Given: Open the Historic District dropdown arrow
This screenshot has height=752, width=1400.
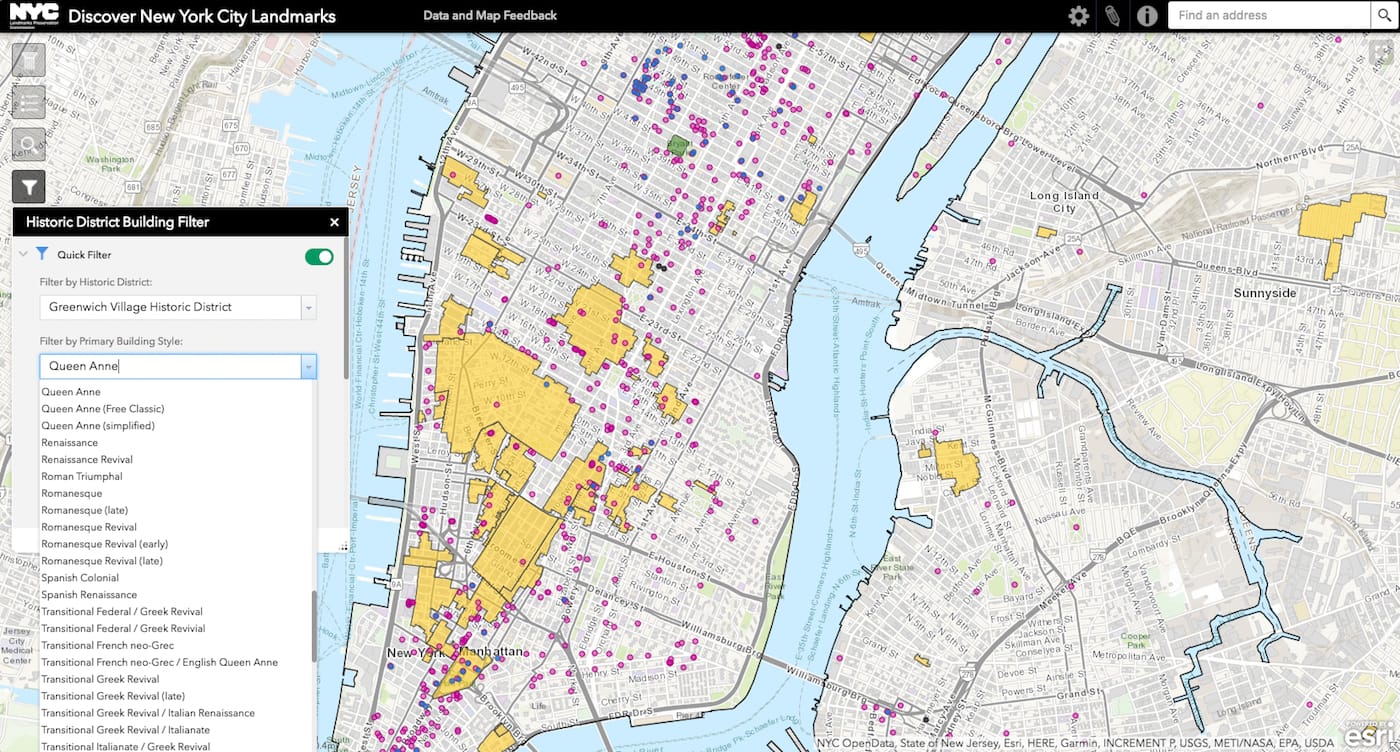Looking at the screenshot, I should [309, 308].
